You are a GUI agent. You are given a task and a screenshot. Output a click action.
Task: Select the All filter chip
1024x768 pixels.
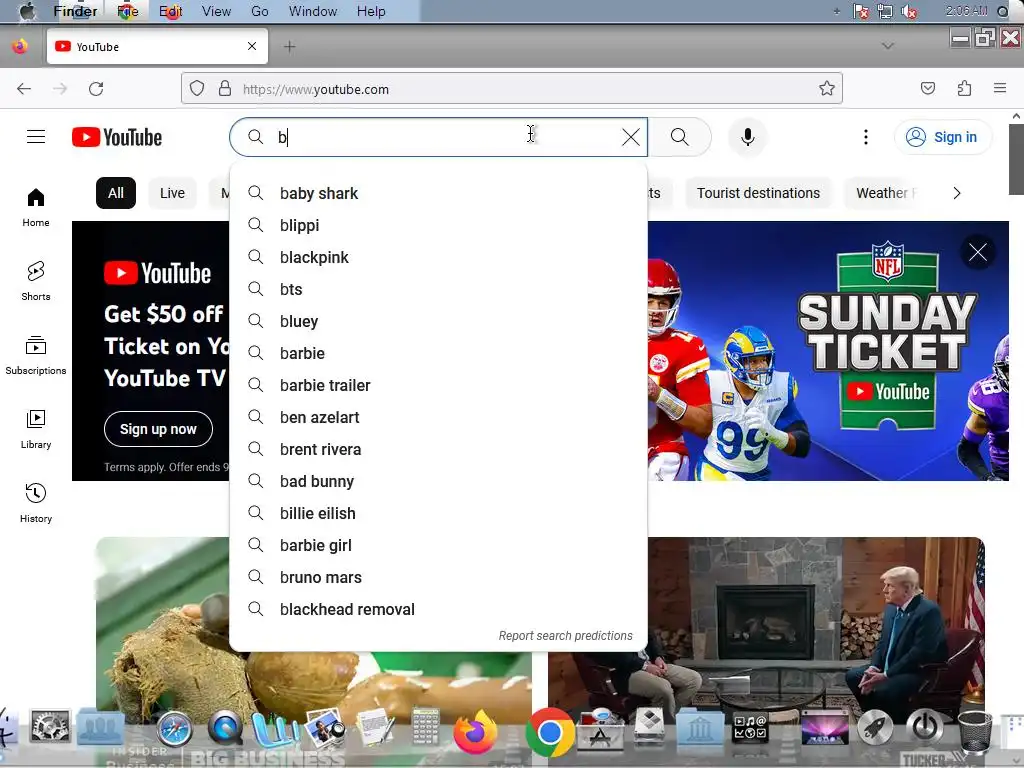point(116,193)
